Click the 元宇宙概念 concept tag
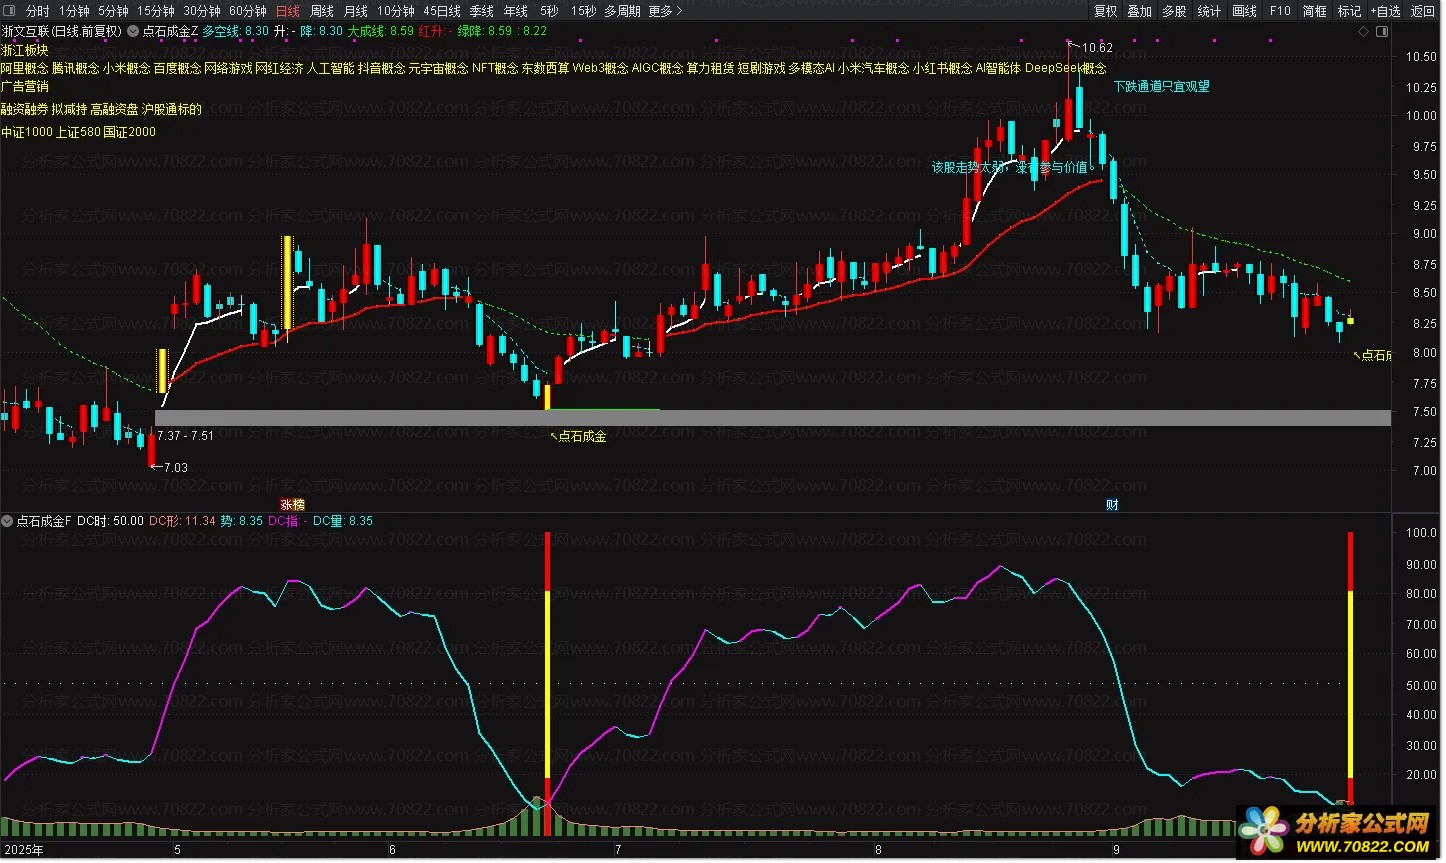 coord(438,68)
